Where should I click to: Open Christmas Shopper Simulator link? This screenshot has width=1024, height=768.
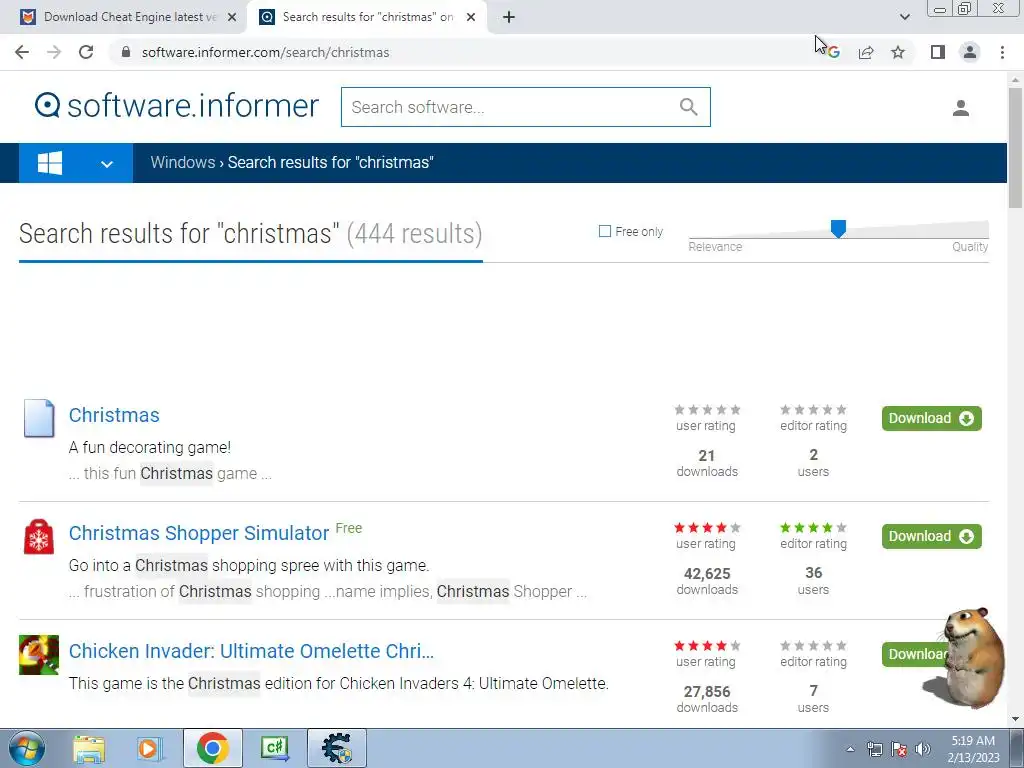click(x=199, y=533)
